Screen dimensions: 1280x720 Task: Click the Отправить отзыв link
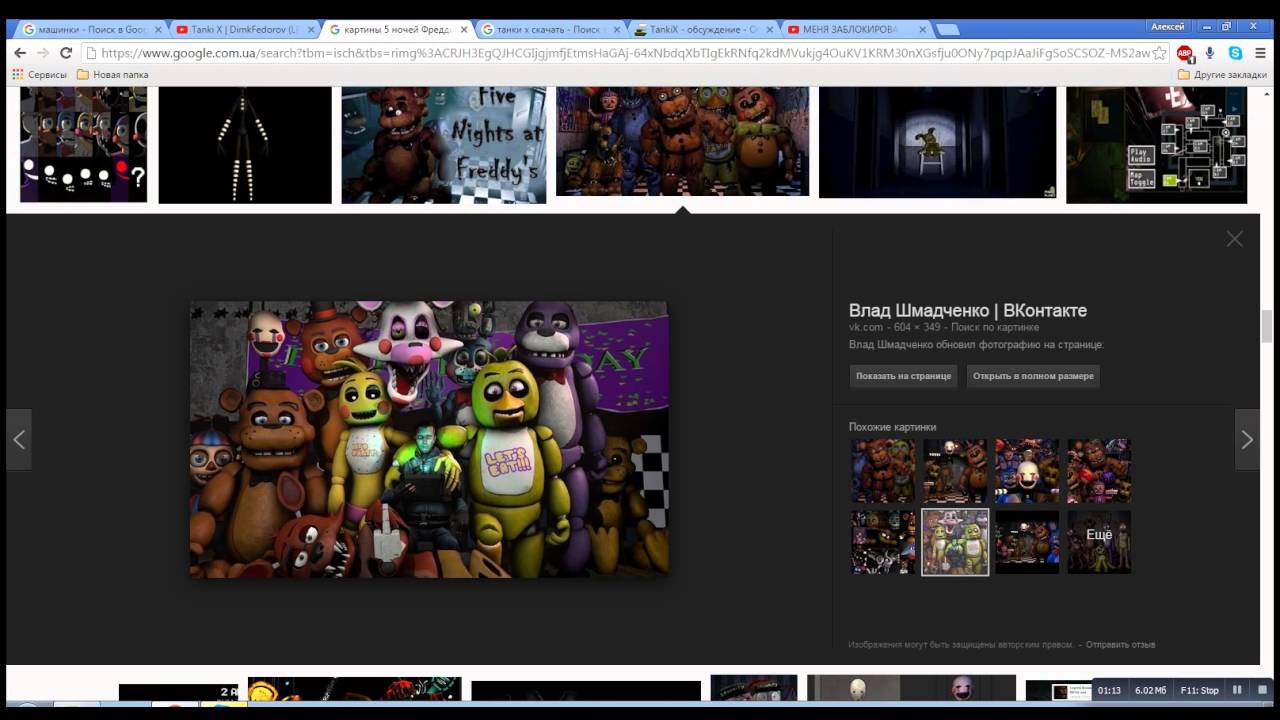point(1120,644)
